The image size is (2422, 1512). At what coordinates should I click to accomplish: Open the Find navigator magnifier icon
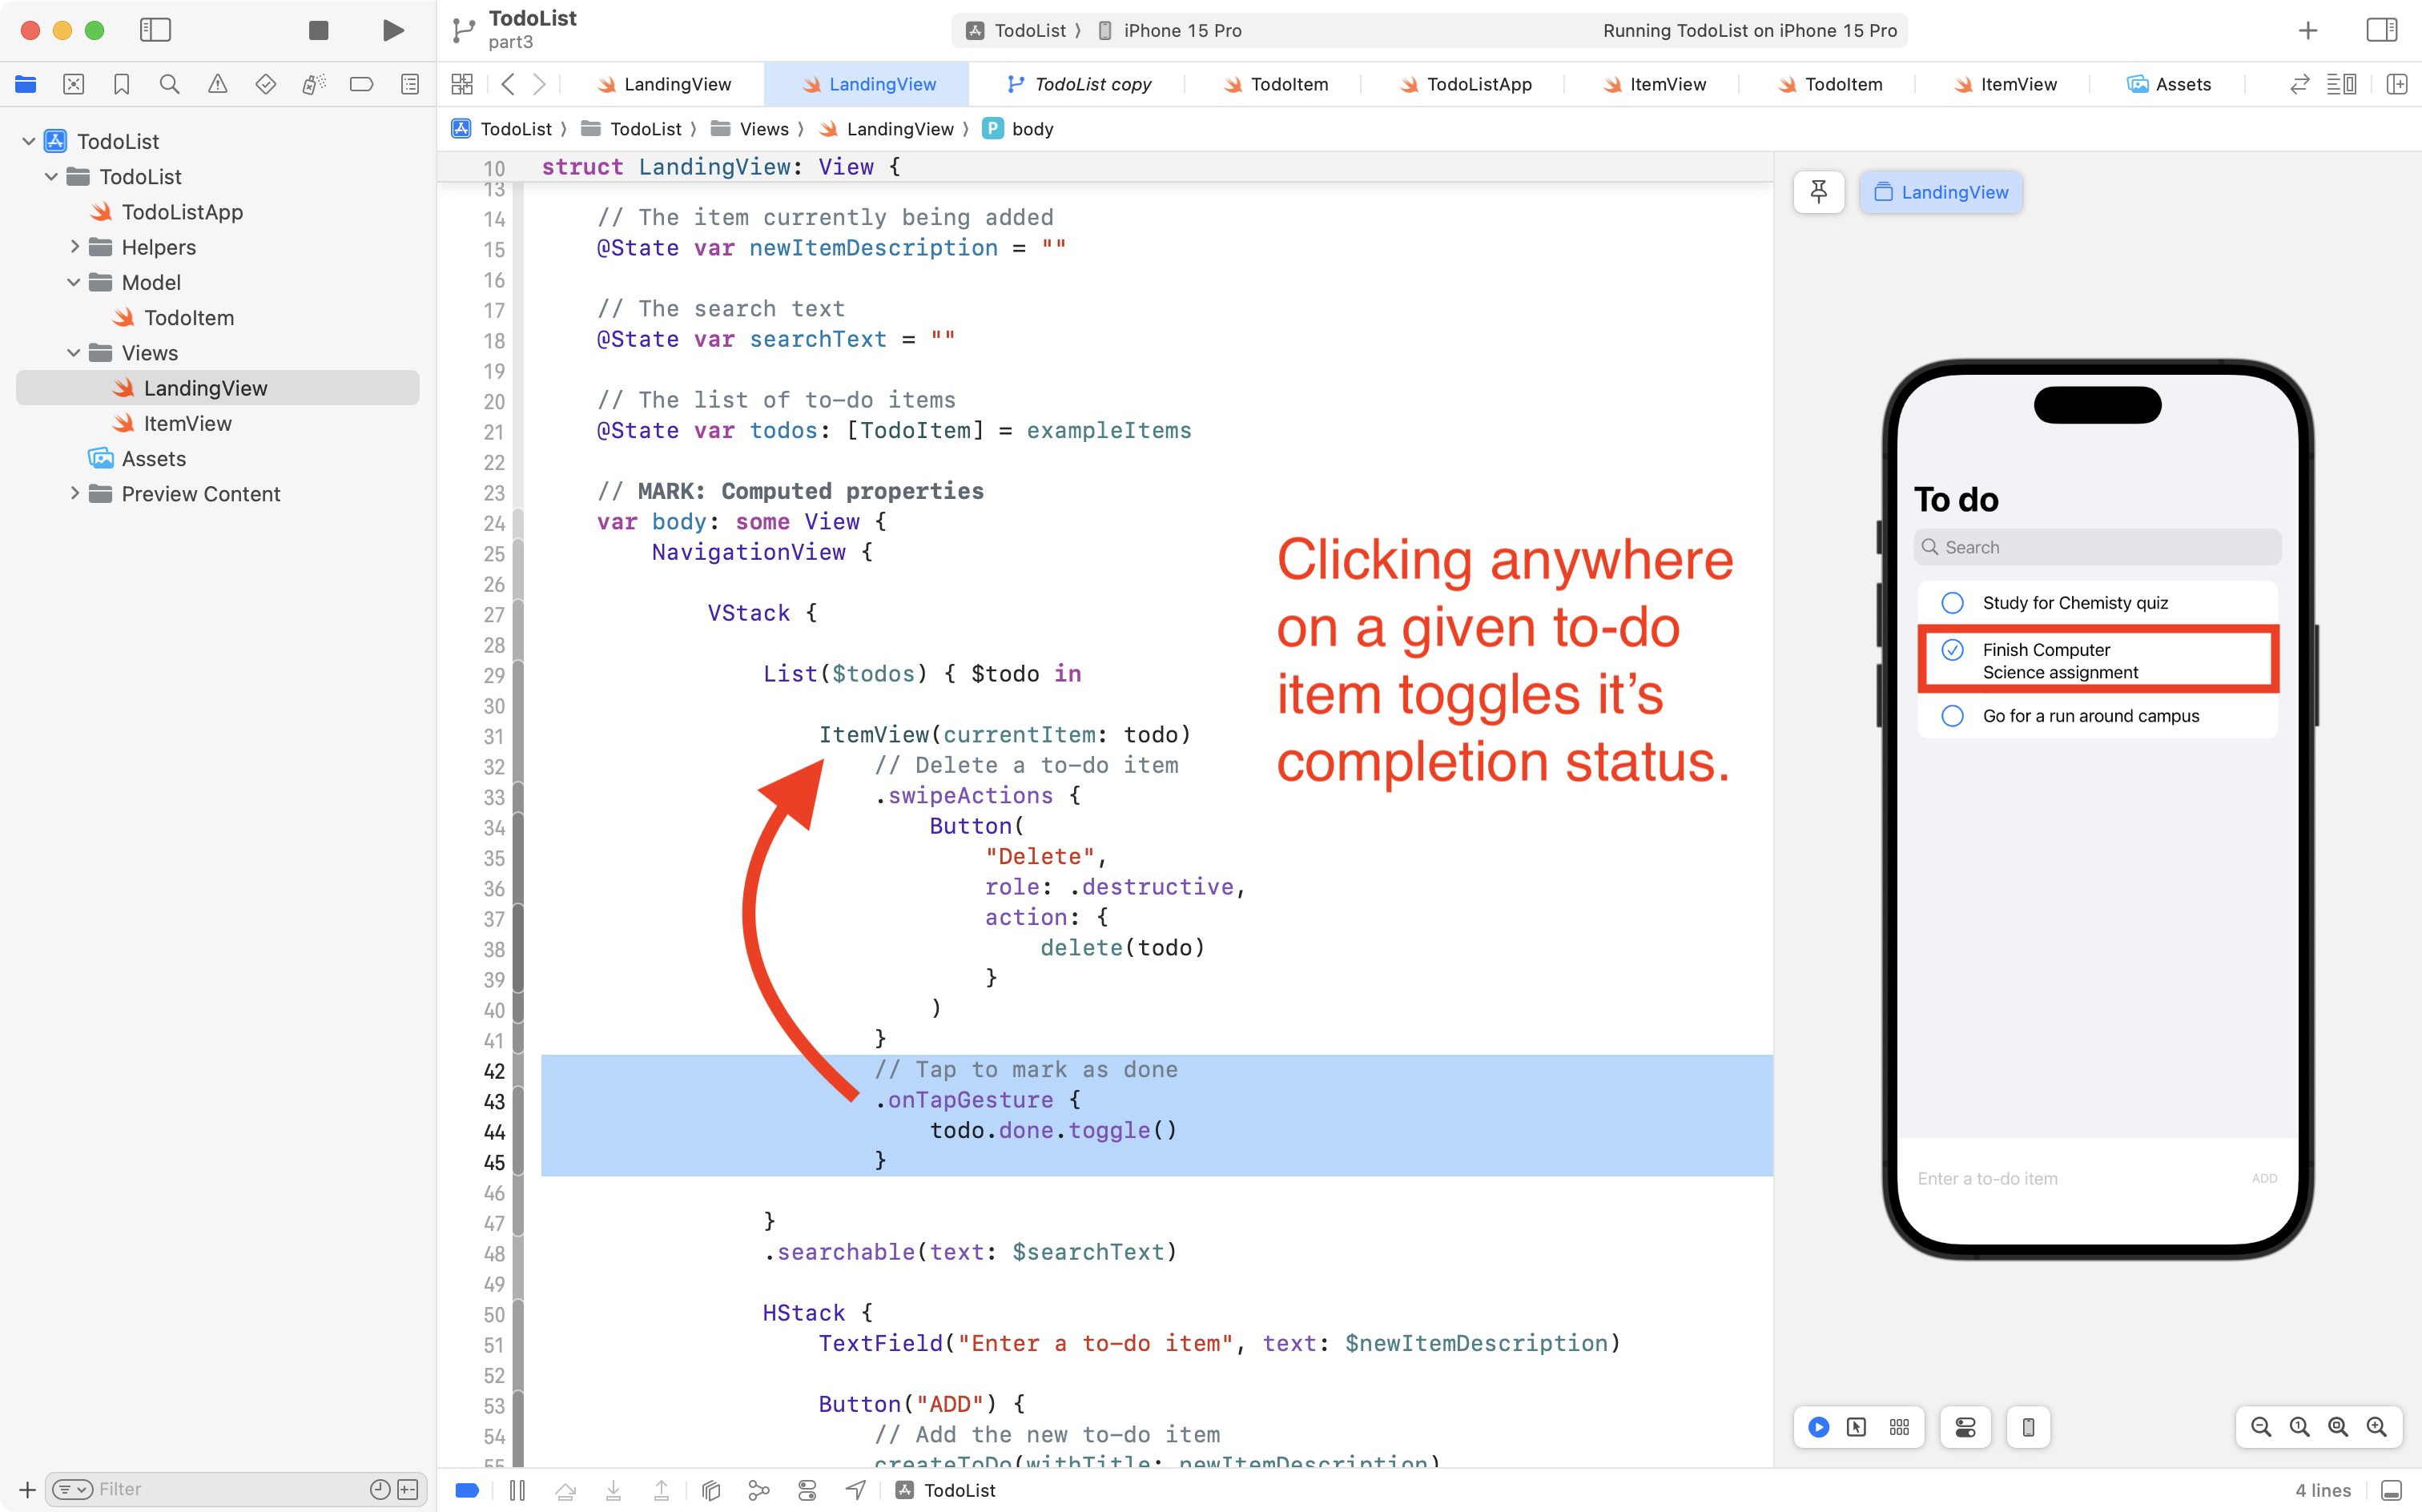pyautogui.click(x=169, y=85)
